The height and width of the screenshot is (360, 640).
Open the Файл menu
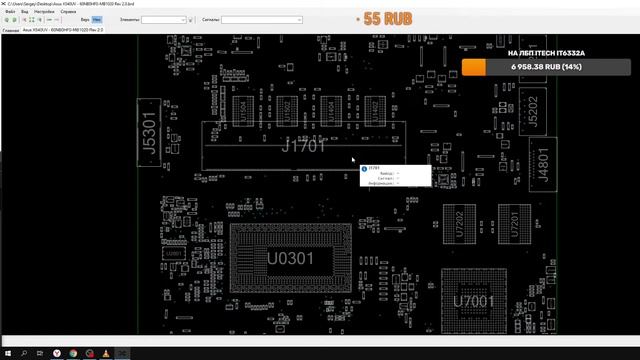10,12
